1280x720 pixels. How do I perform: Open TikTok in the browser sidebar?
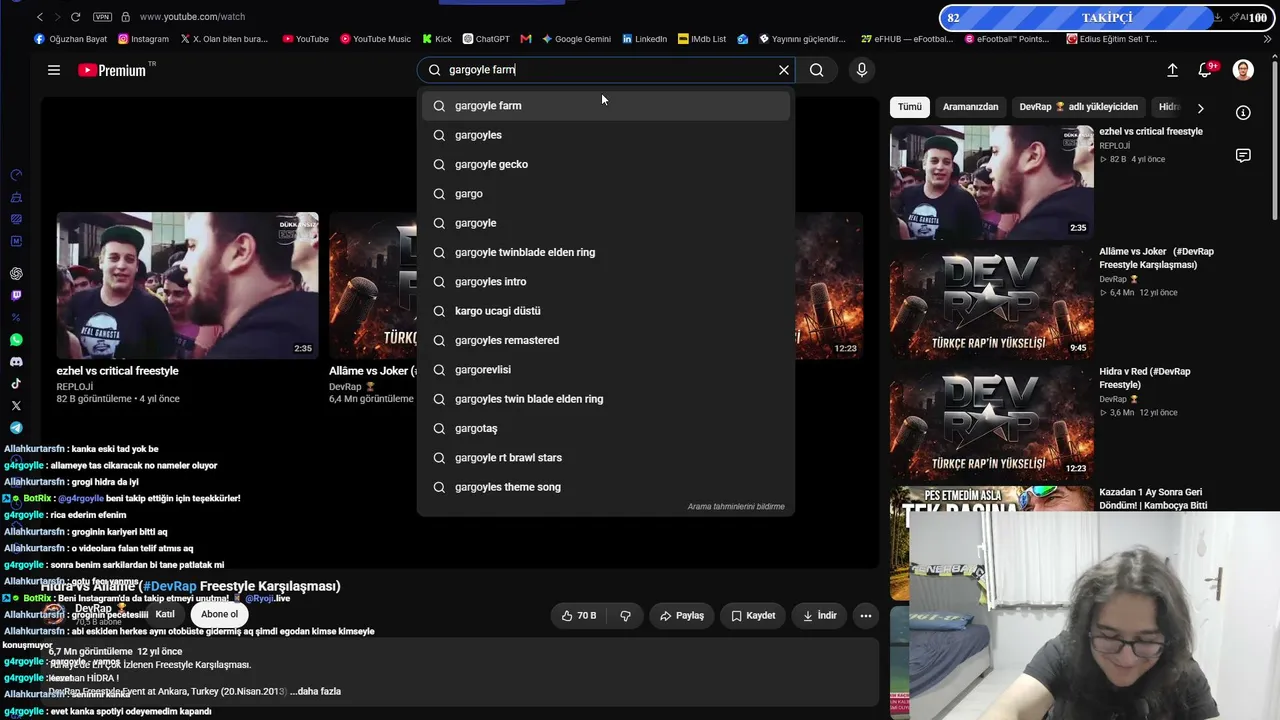(16, 384)
